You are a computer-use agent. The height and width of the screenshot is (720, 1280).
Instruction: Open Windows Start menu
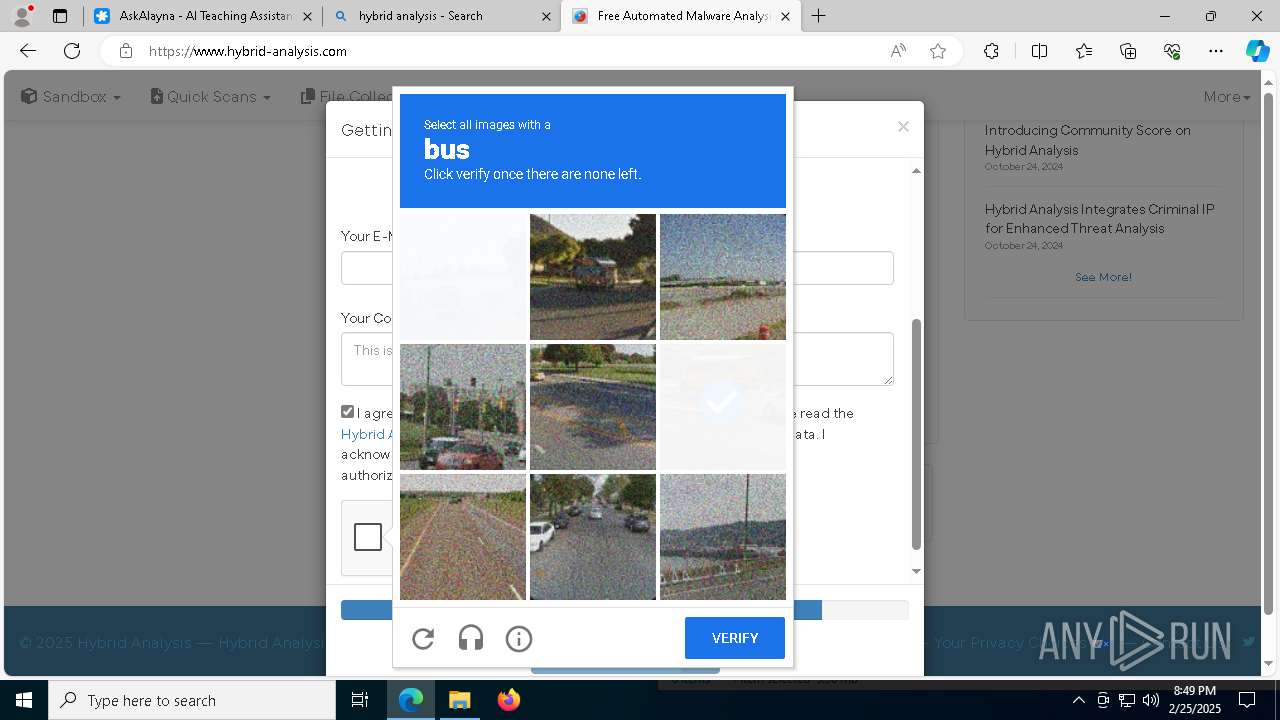[24, 700]
